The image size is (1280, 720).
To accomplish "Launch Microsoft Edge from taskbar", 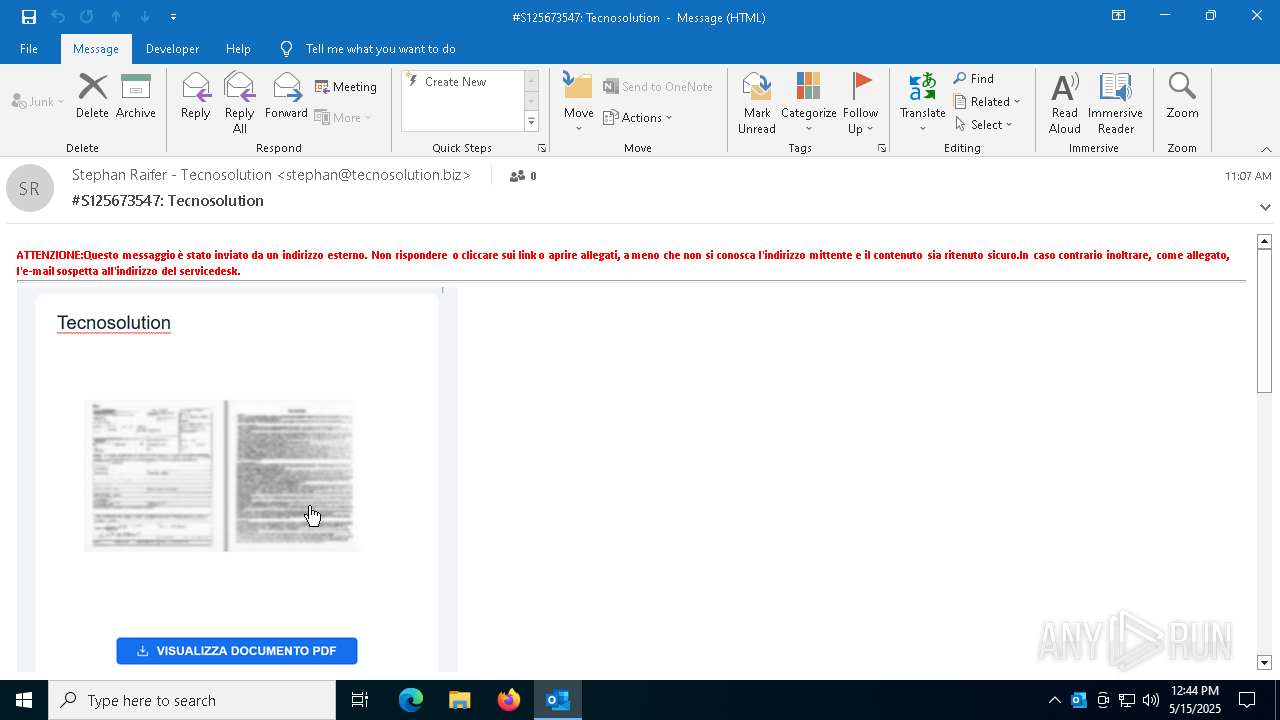I will pyautogui.click(x=411, y=700).
